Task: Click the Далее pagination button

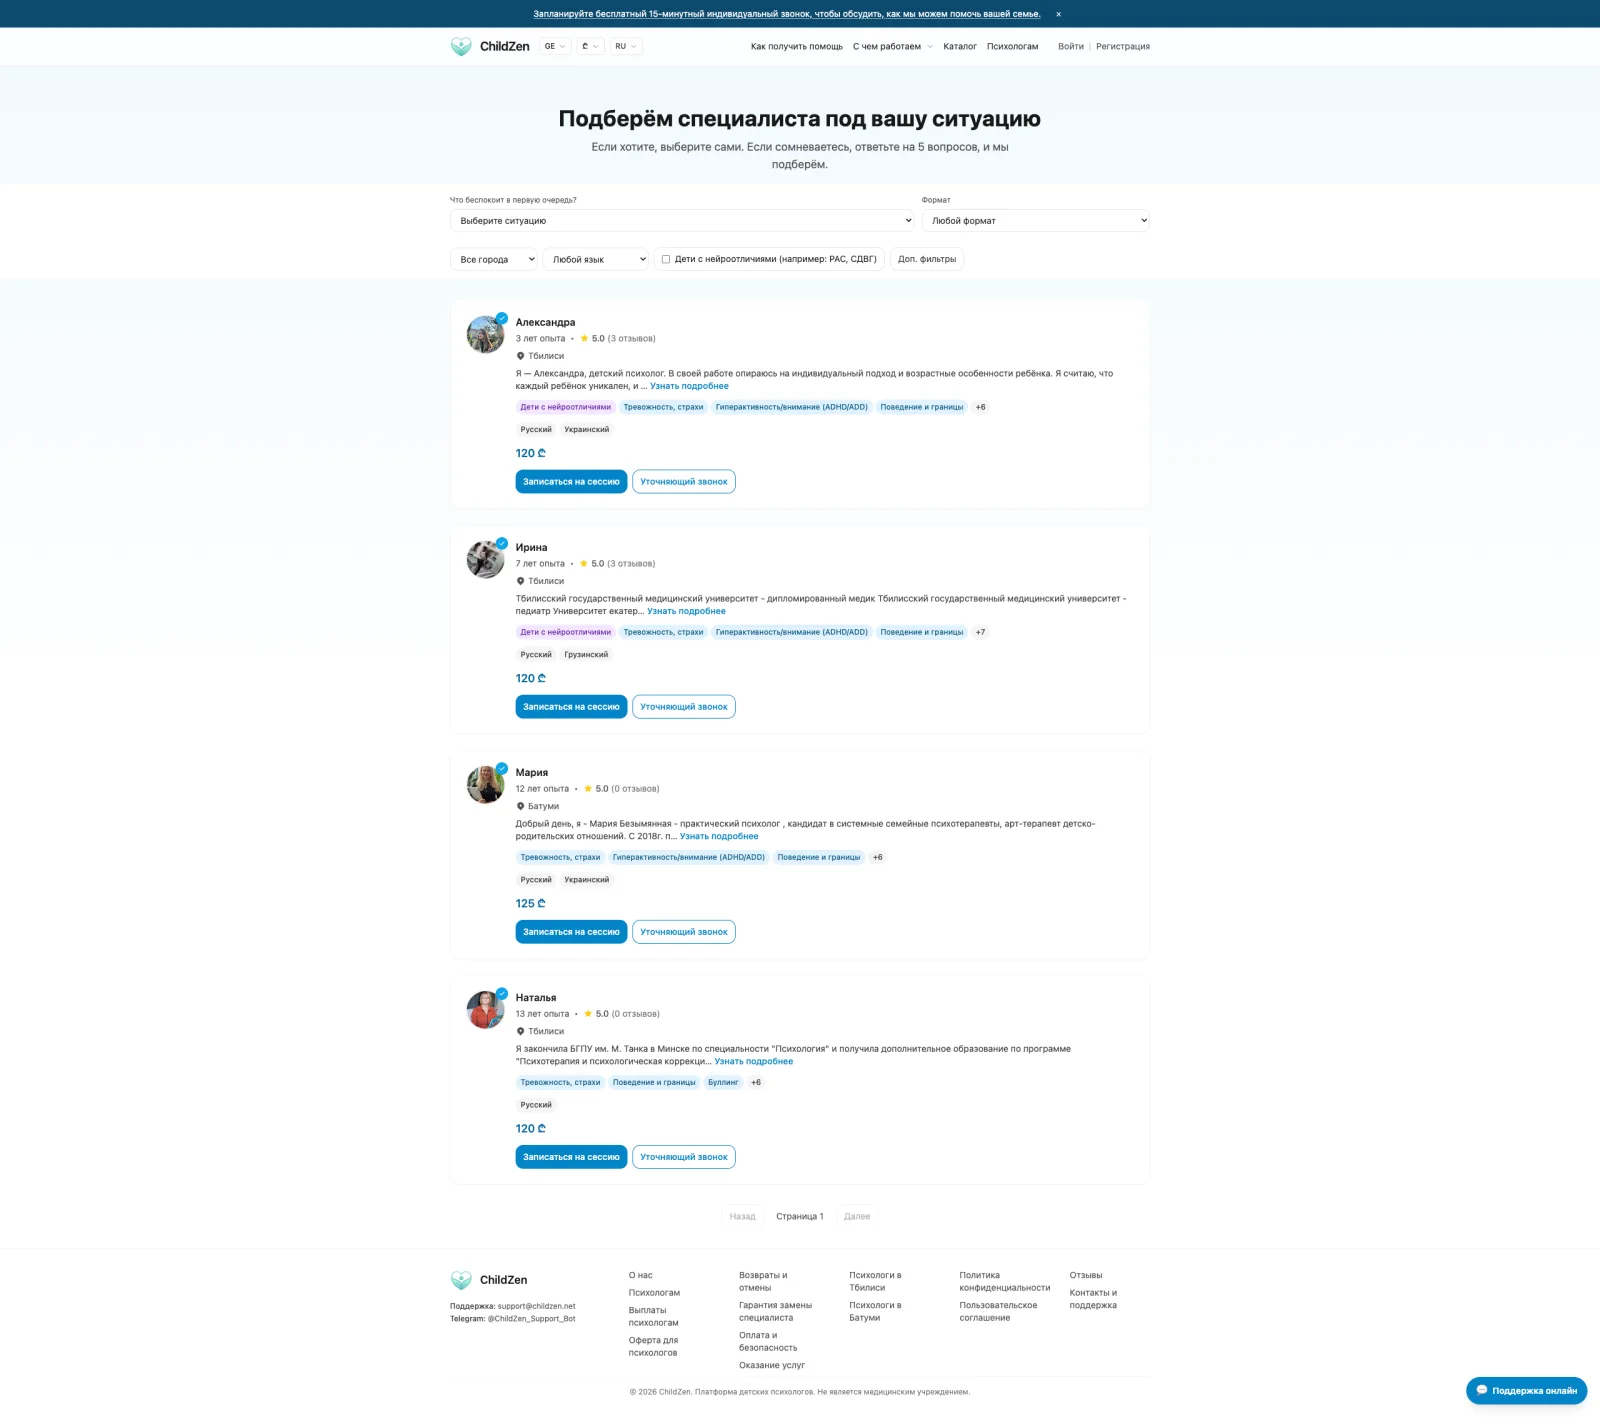Action: (857, 1216)
